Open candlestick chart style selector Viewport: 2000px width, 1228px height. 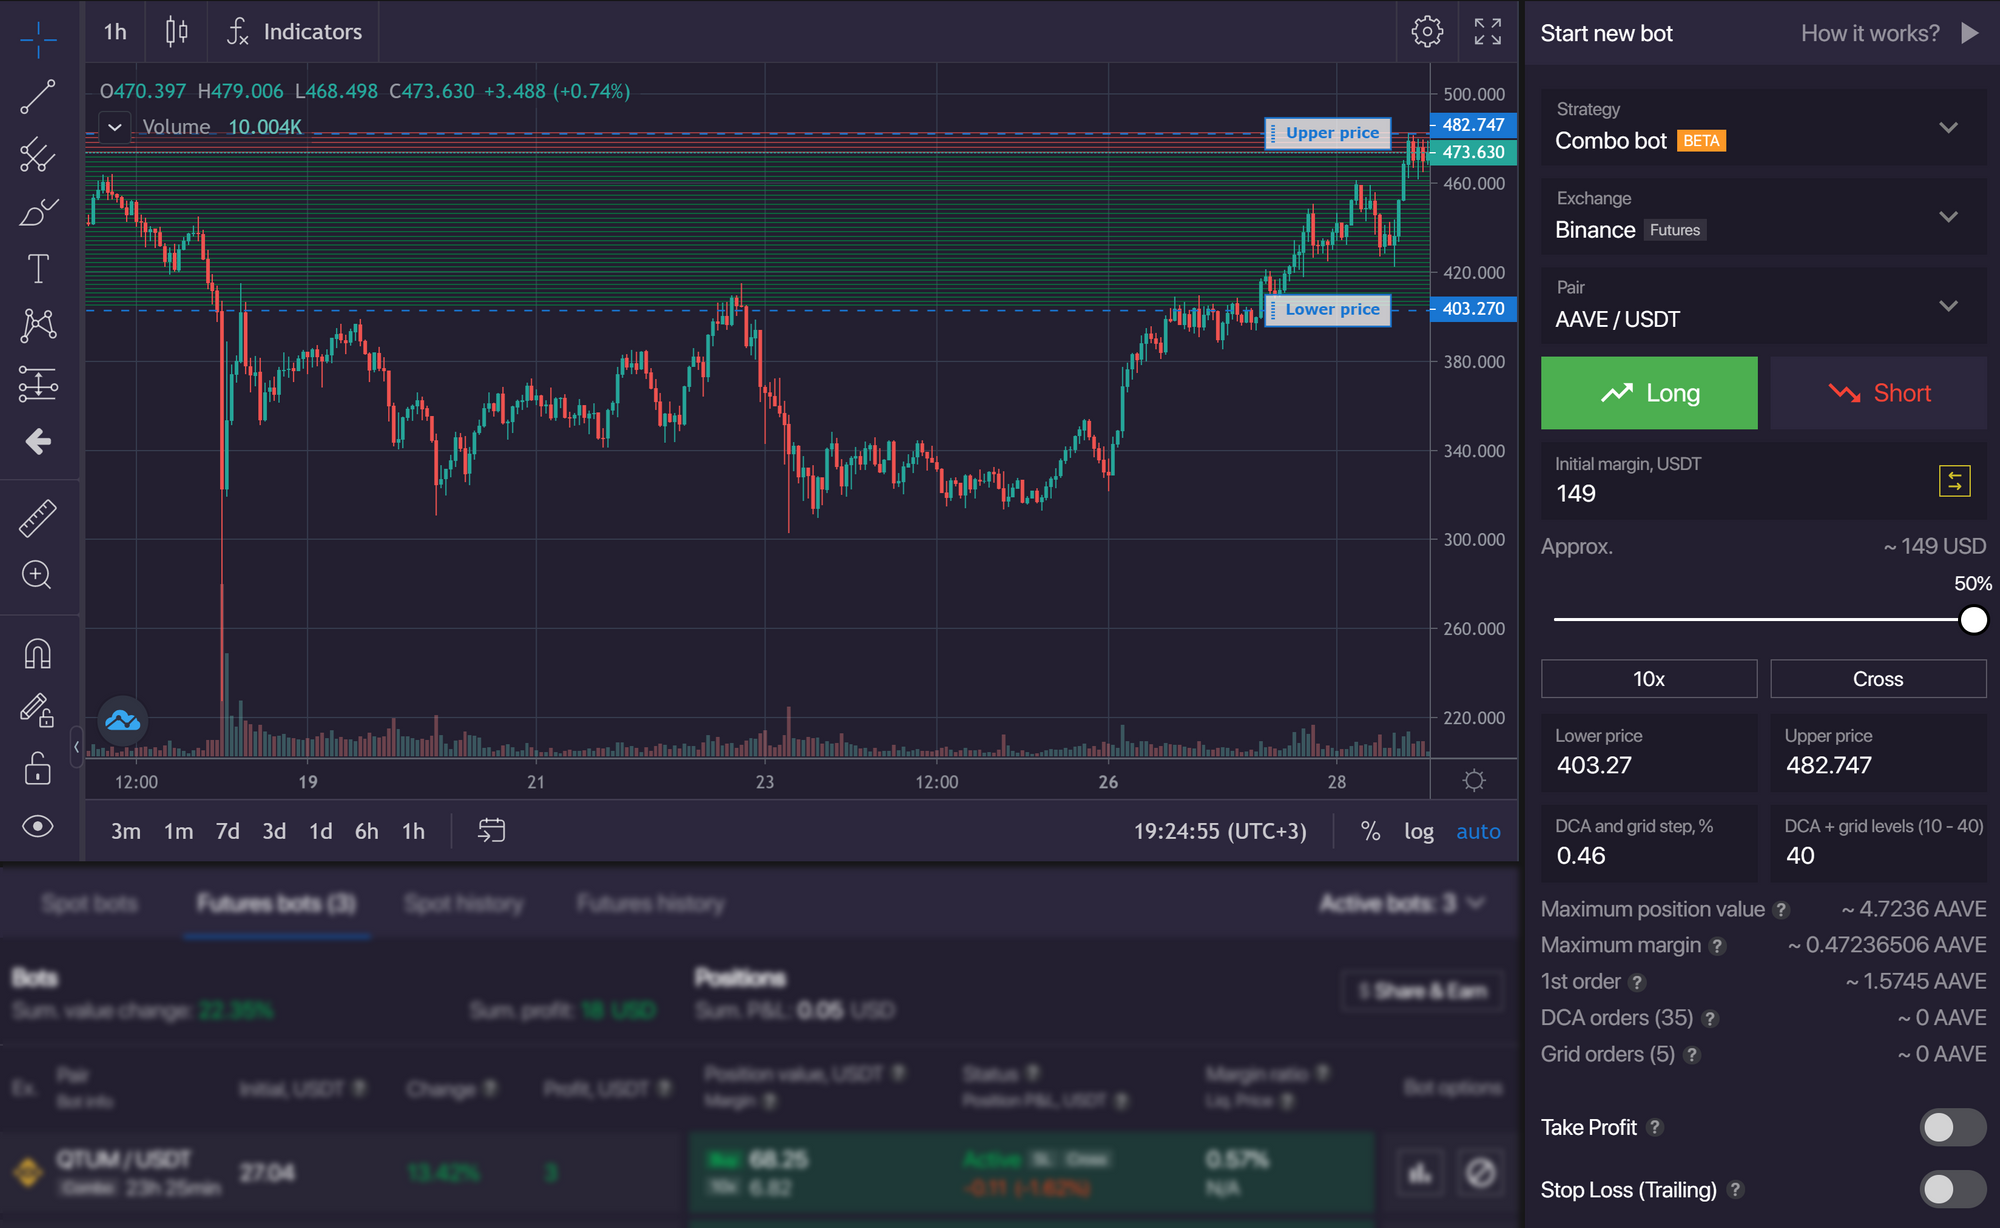(x=176, y=32)
